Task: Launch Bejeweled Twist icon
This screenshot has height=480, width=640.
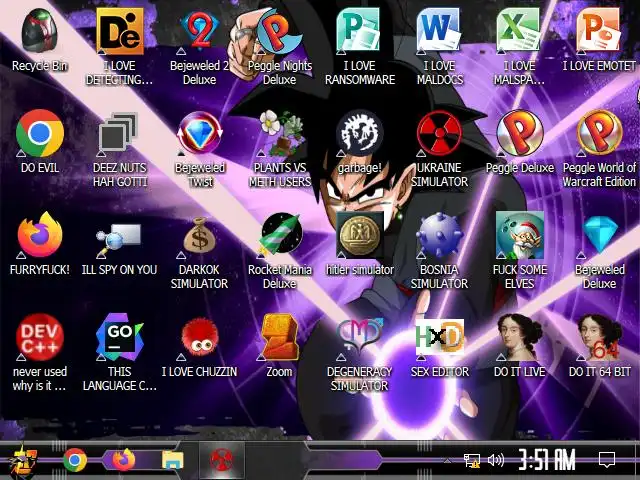Action: [x=200, y=133]
